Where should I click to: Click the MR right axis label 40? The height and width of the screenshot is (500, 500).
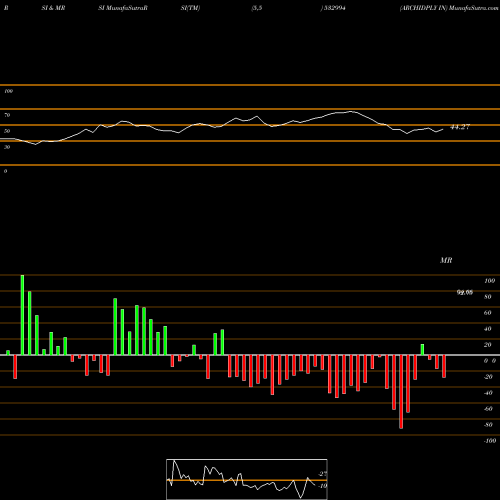click(488, 329)
